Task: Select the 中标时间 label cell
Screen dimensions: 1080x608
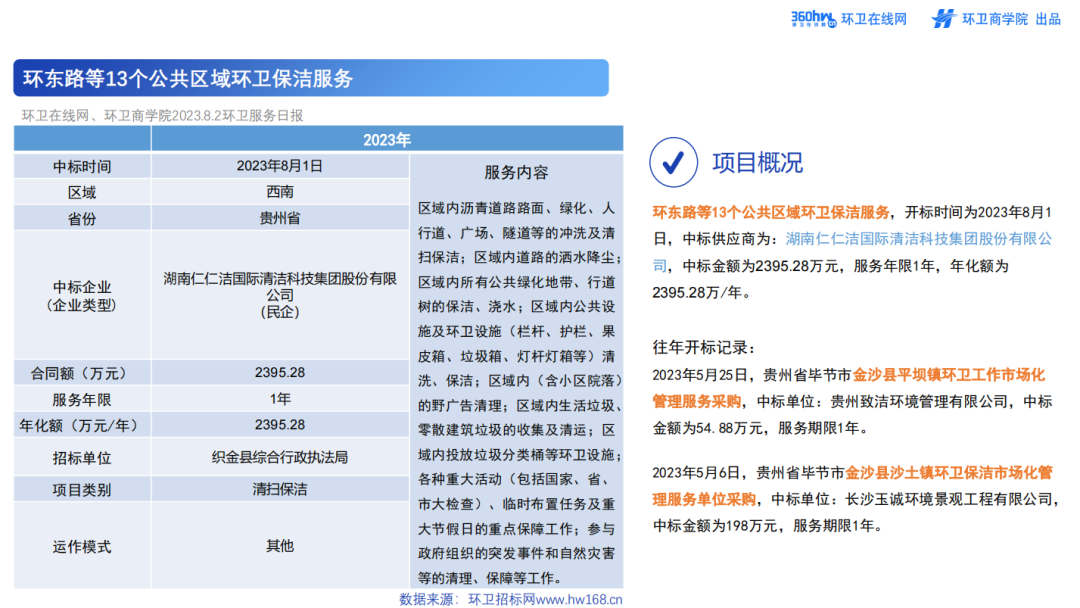Action: point(82,166)
